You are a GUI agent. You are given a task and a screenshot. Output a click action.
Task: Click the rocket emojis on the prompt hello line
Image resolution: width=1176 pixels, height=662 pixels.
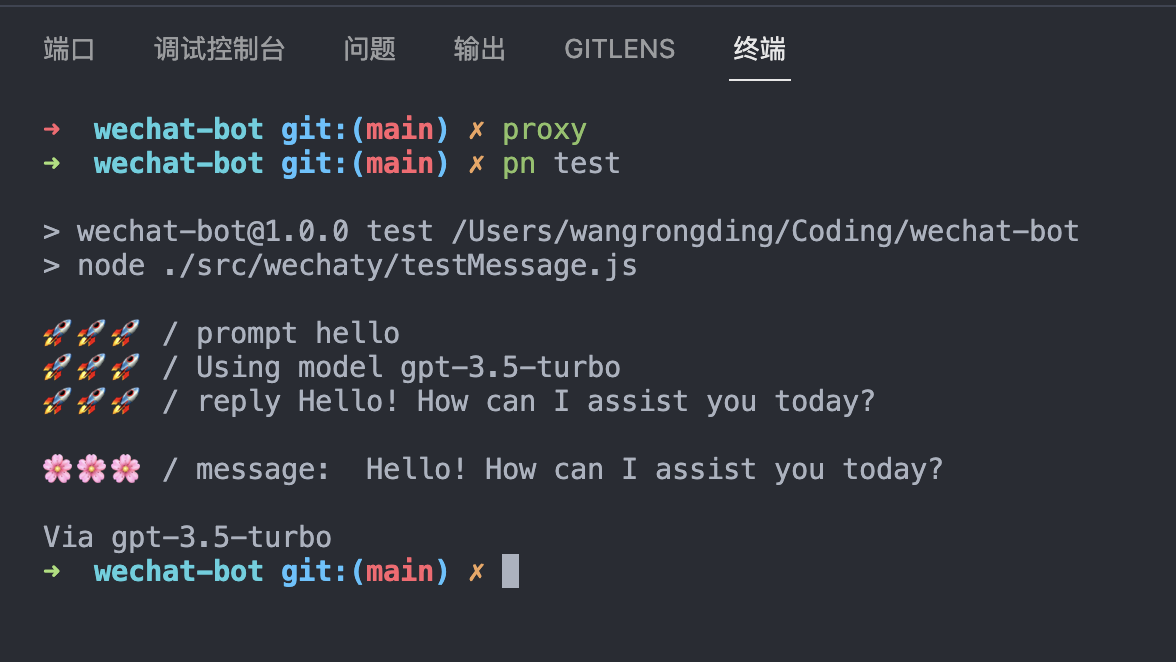(91, 334)
